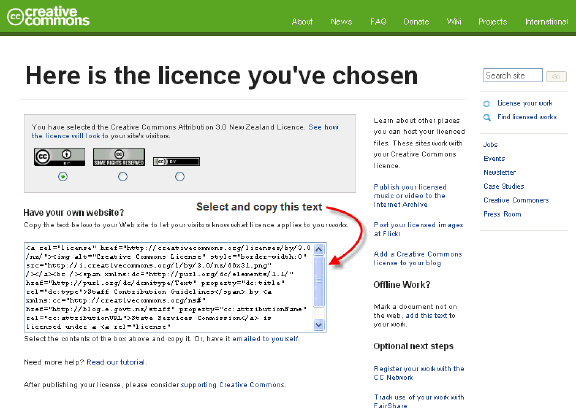
Task: Open the Press Room link
Action: (x=502, y=214)
